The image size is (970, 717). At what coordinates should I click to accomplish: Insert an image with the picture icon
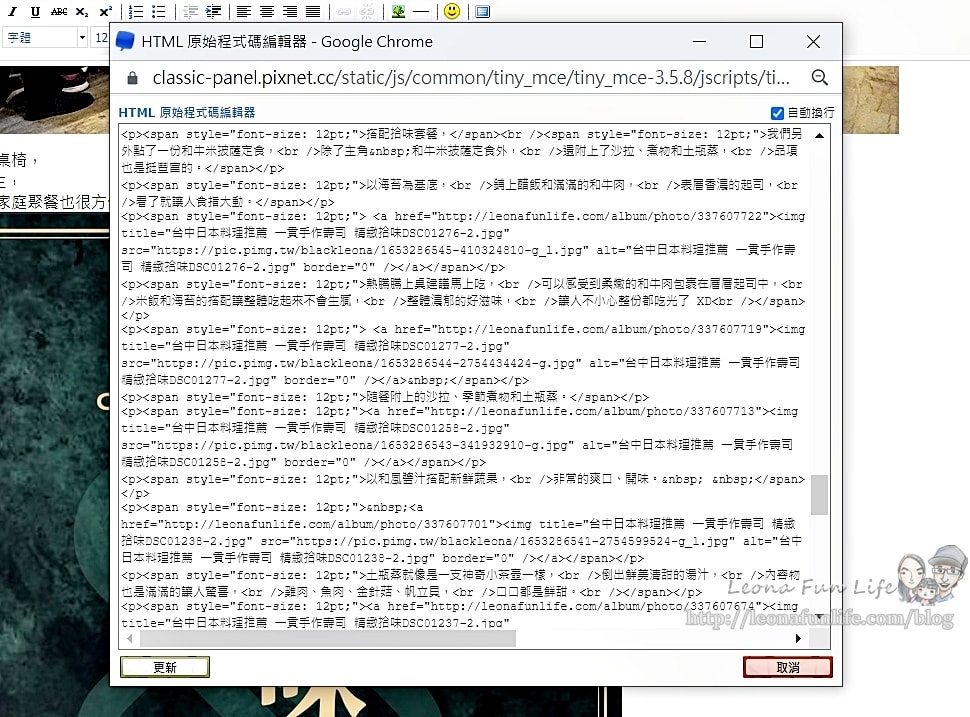398,12
